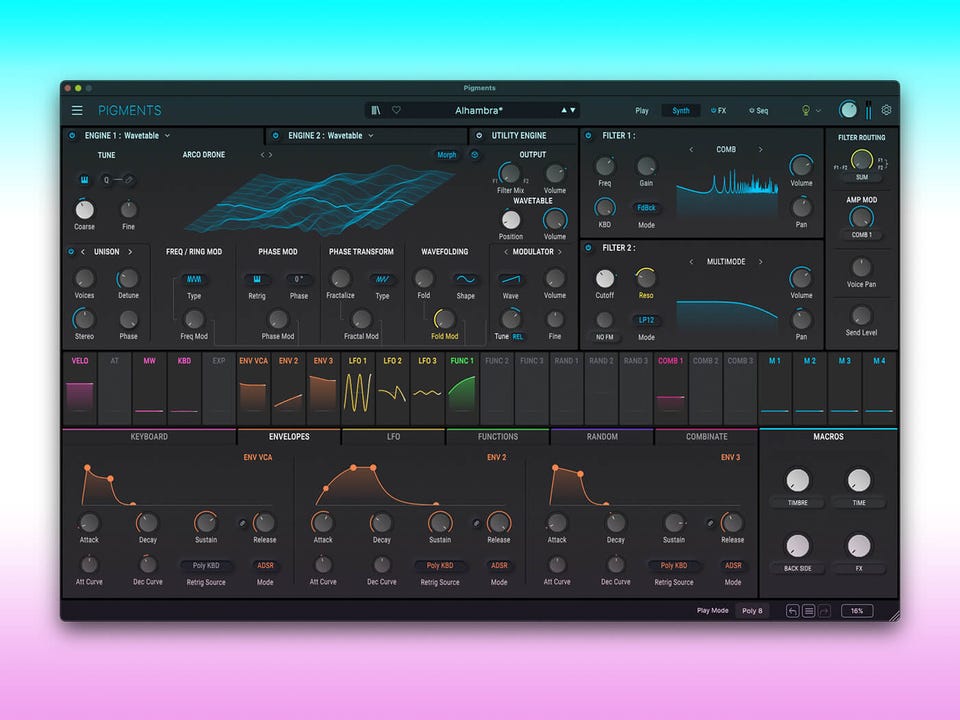Select previous filter type before MULTIMODE

tap(691, 261)
